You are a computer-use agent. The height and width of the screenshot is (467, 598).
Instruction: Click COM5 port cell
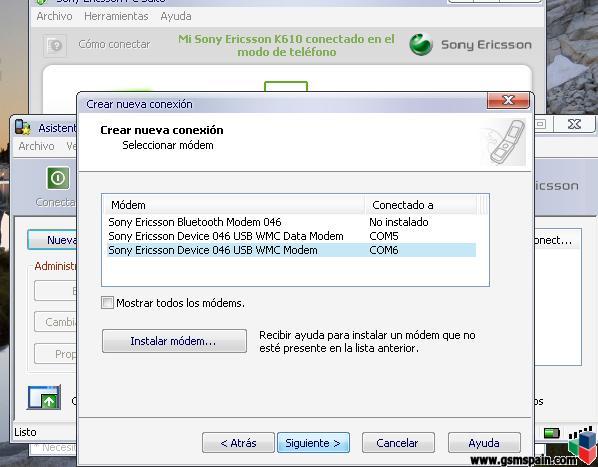[384, 236]
